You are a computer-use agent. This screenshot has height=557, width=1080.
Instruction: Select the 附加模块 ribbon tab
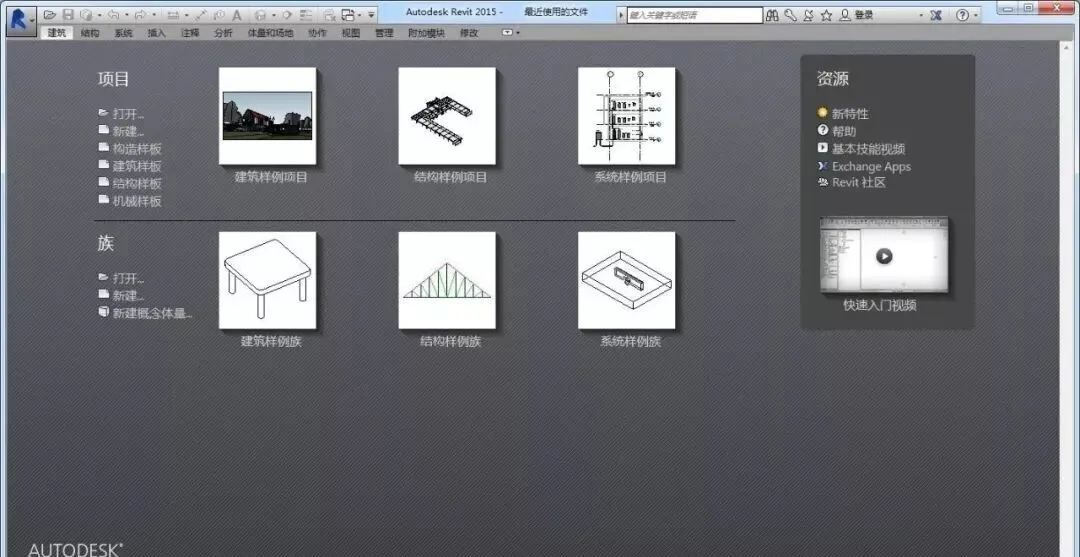click(426, 32)
